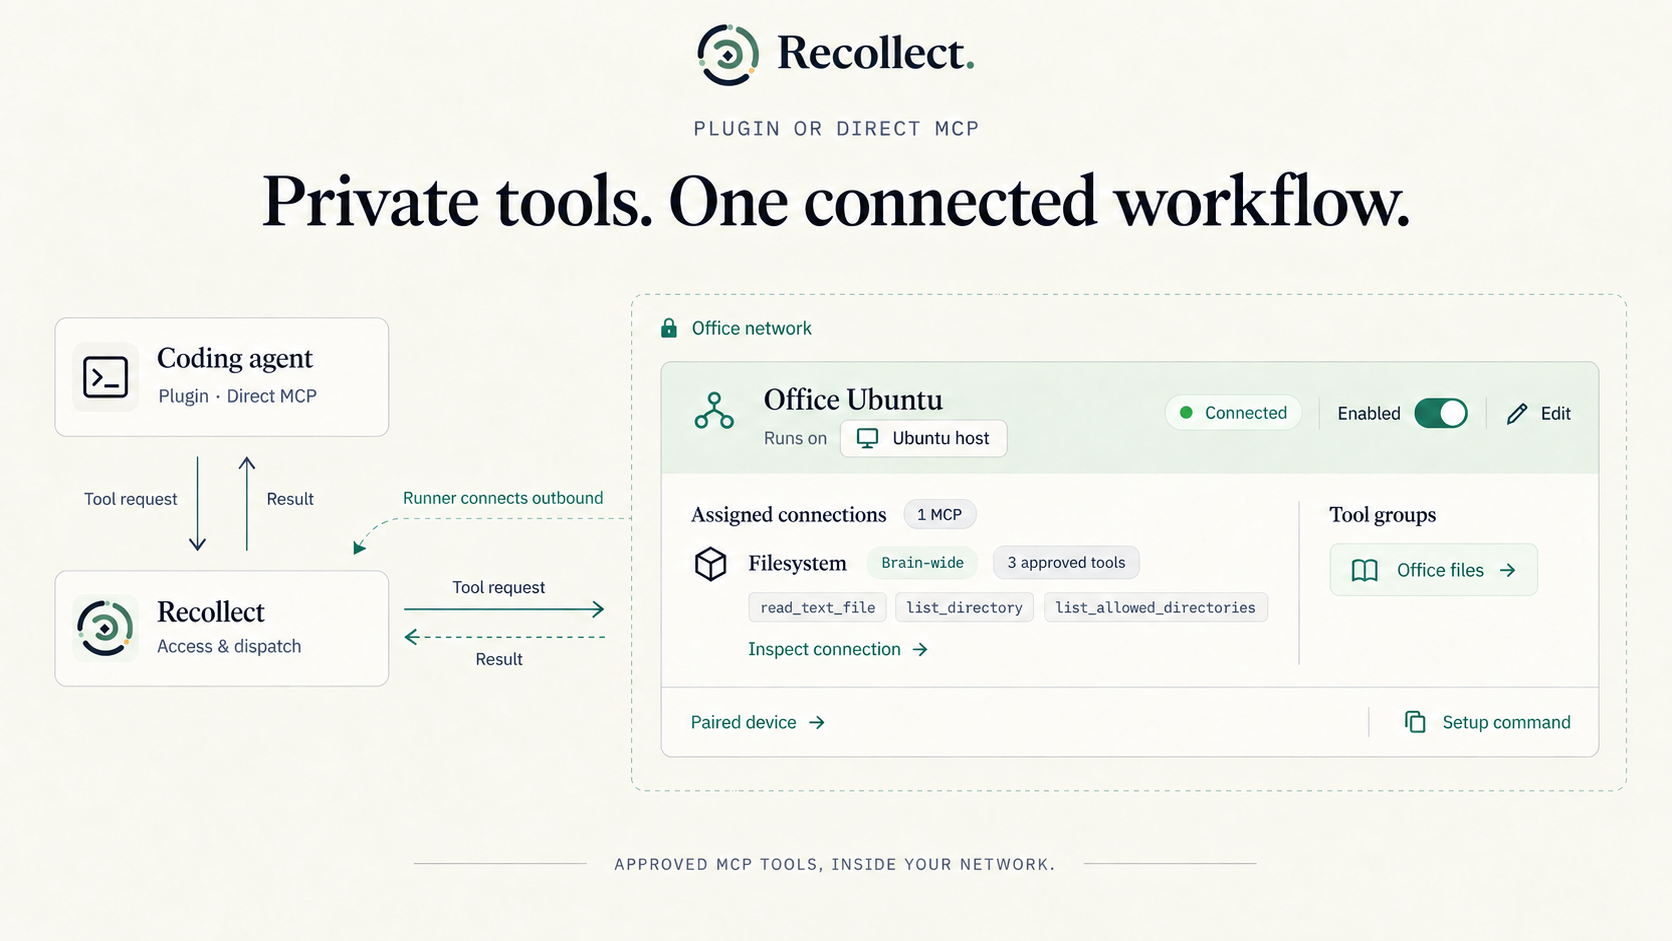The image size is (1672, 941).
Task: Click the Recollect wordmark at top
Action: (x=875, y=53)
